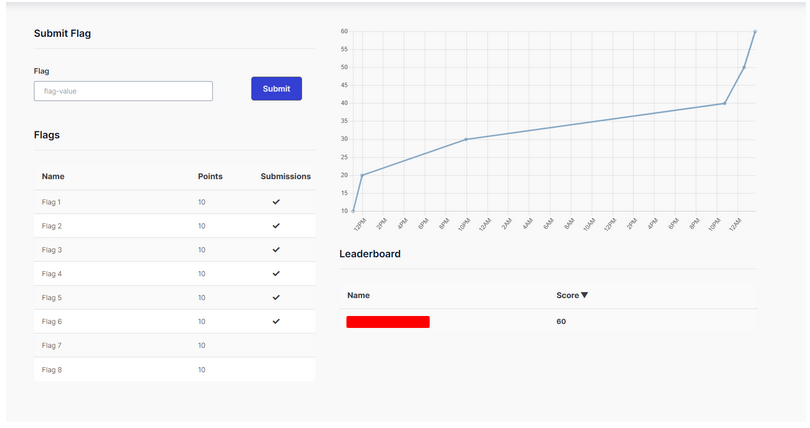Click the Flag 3 submission checkmark
This screenshot has width=810, height=428.
coord(276,250)
